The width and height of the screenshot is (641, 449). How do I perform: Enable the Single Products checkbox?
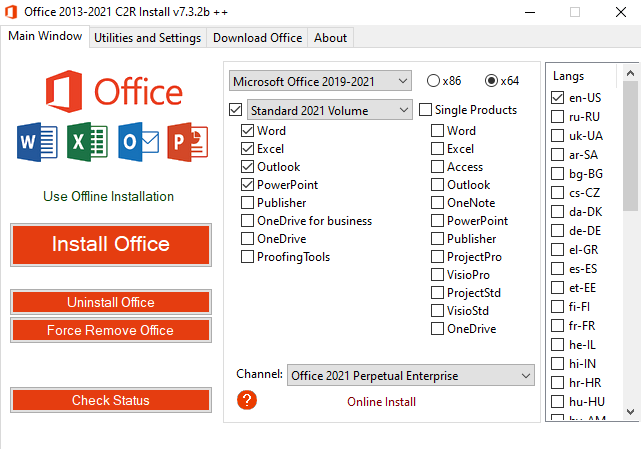(426, 110)
